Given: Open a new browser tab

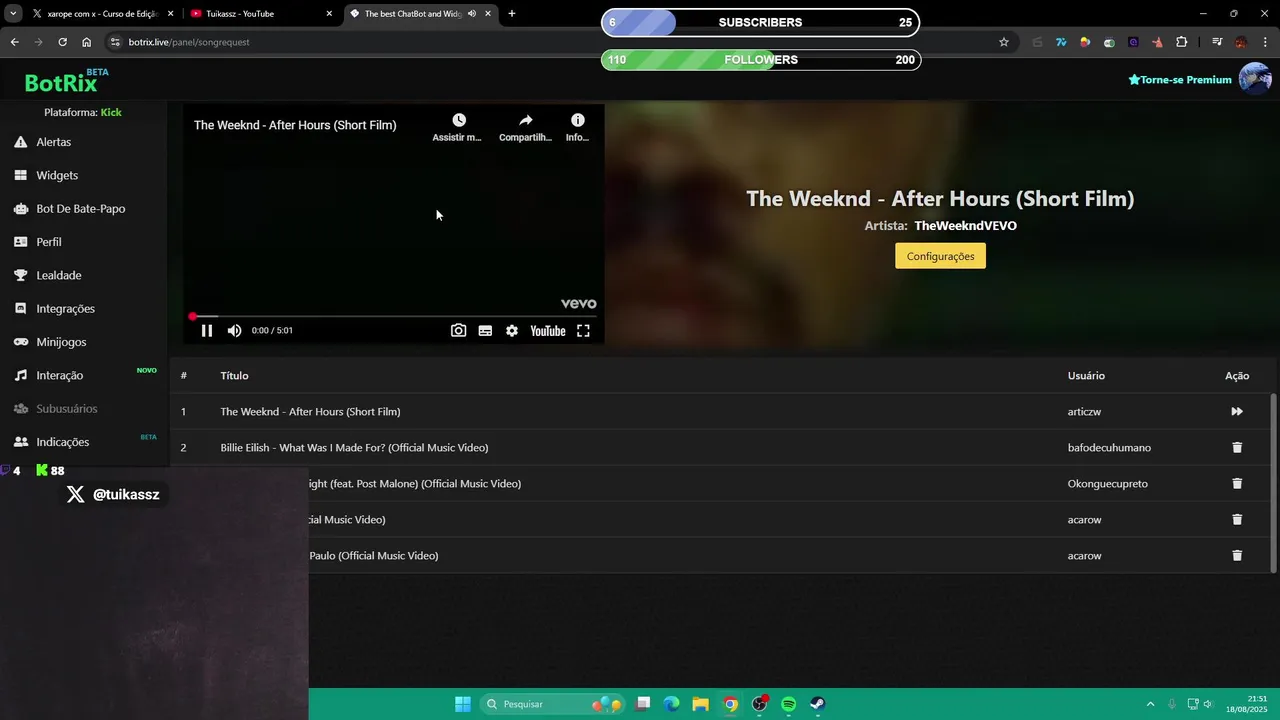Looking at the screenshot, I should [x=512, y=14].
